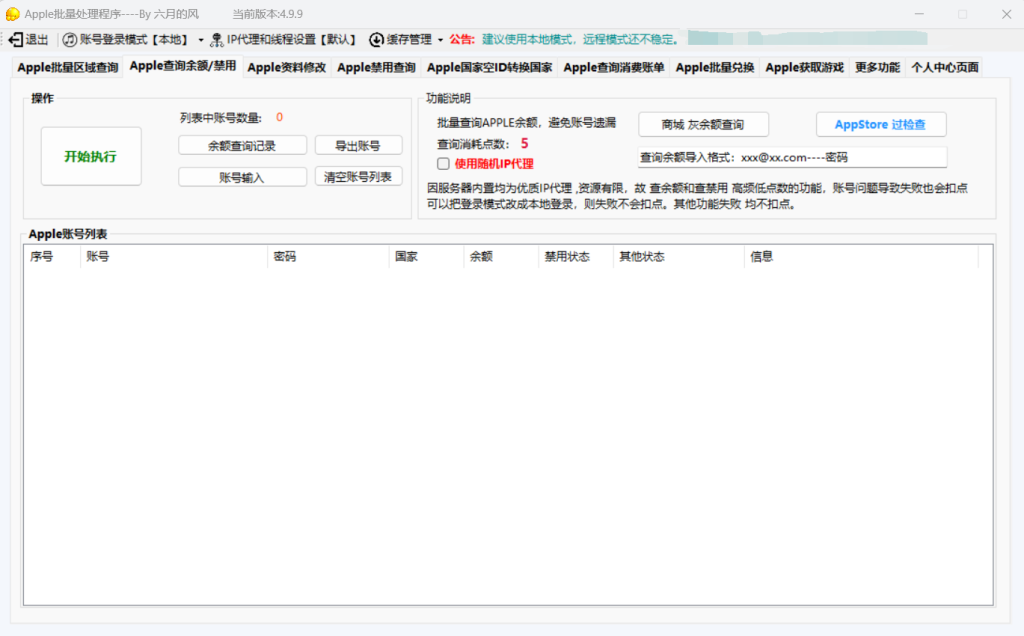
Task: Click the 清空账号列表 button
Action: [358, 176]
